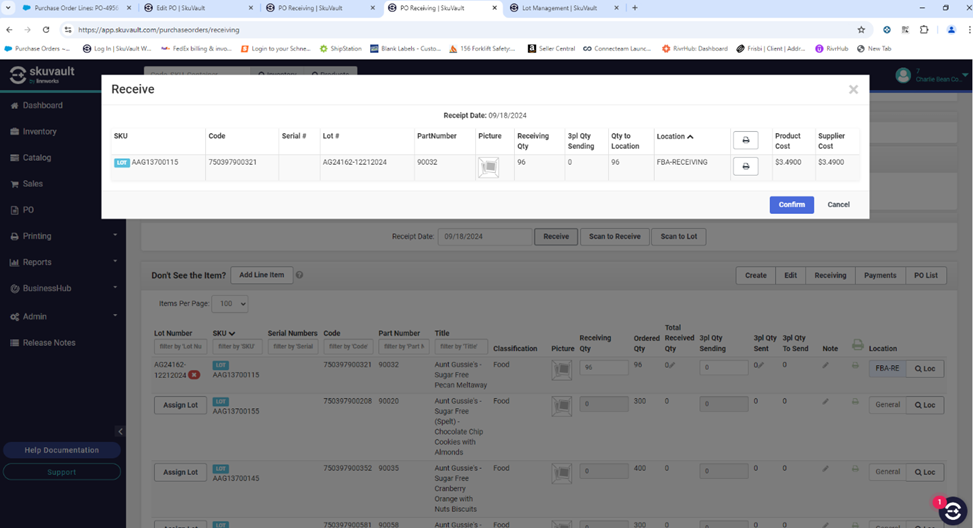973x528 pixels.
Task: Open Seller Central bookmark
Action: [x=551, y=48]
